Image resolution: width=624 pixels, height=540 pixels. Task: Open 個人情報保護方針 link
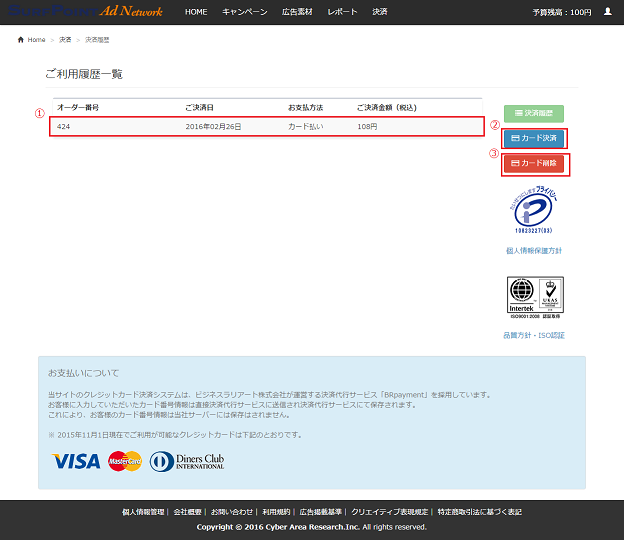pyautogui.click(x=534, y=251)
